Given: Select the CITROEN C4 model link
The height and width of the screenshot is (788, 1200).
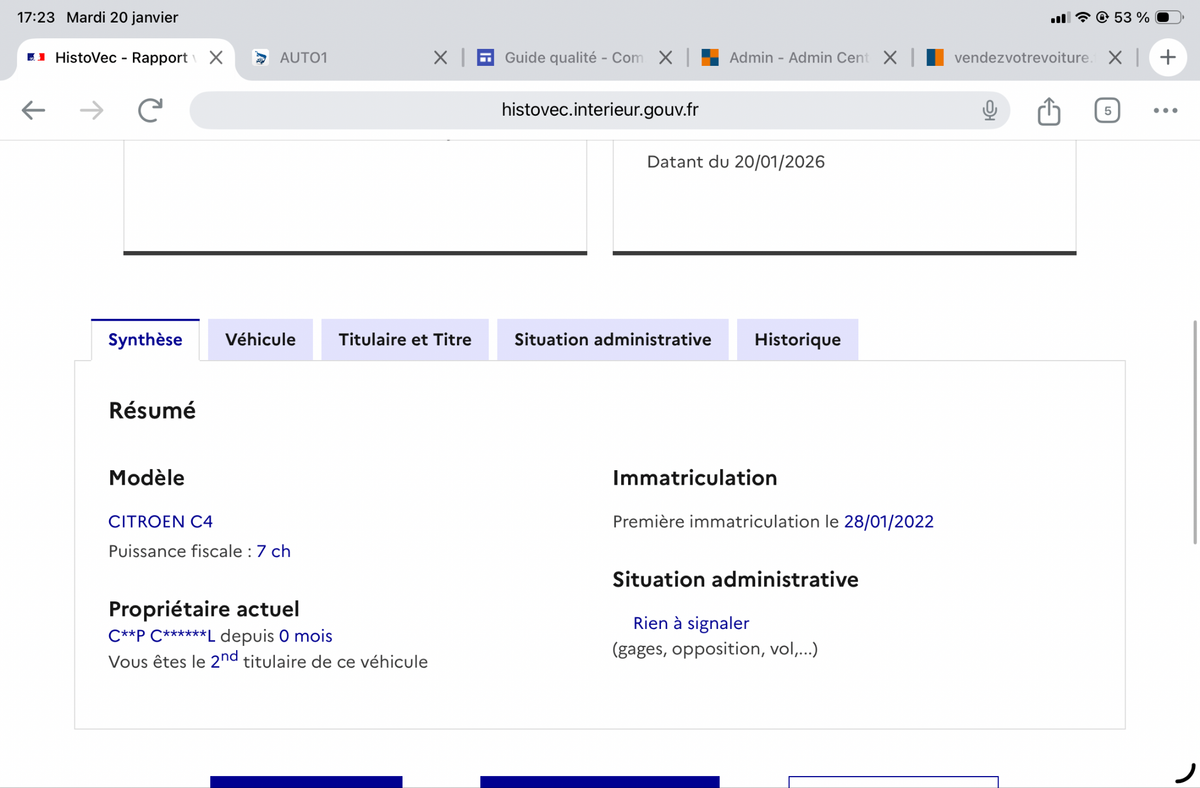Looking at the screenshot, I should (160, 521).
